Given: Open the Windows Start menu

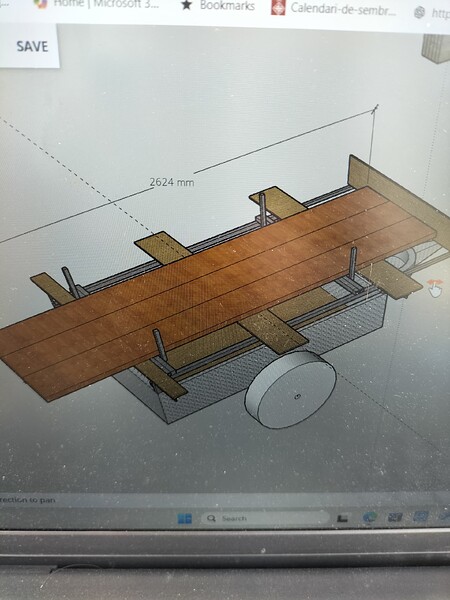Looking at the screenshot, I should (185, 518).
